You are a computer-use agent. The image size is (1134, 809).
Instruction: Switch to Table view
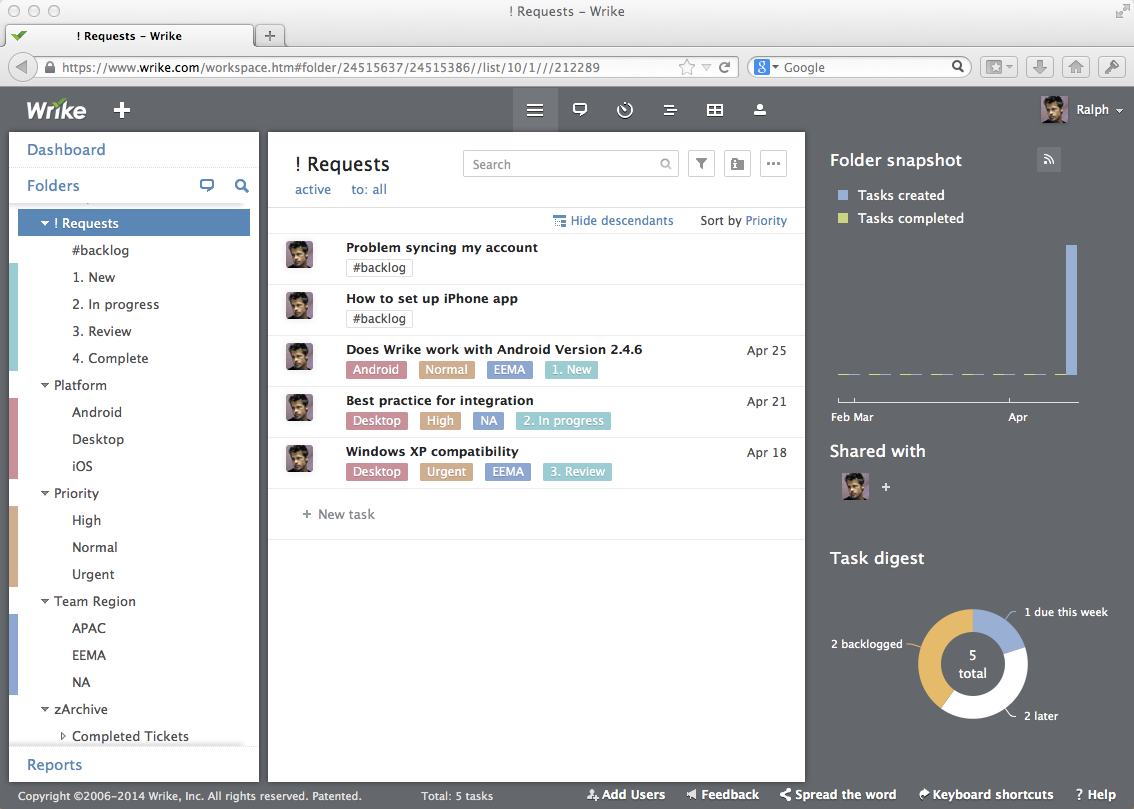tap(714, 109)
